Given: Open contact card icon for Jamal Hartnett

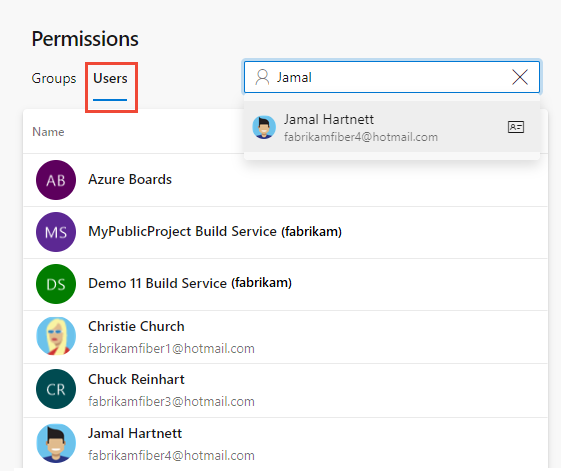Looking at the screenshot, I should 516,127.
